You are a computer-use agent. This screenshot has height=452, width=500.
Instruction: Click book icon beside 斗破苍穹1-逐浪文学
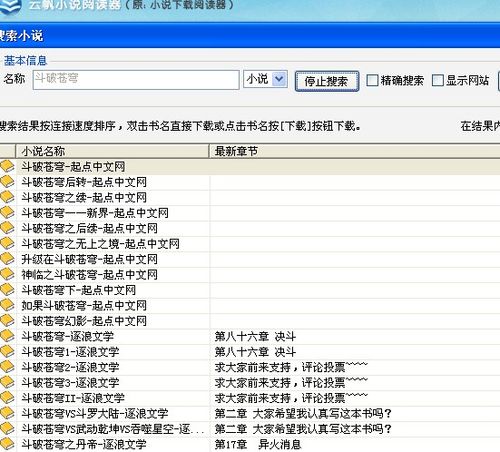click(x=7, y=351)
